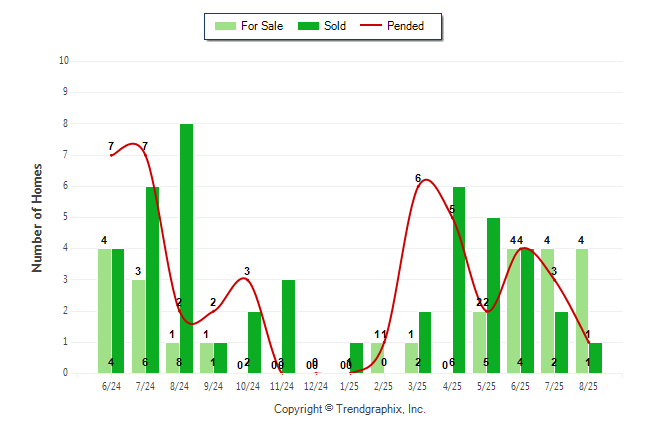Screen dimensions: 646x434
Task: Click the Sold legend green swatch
Action: (x=308, y=26)
